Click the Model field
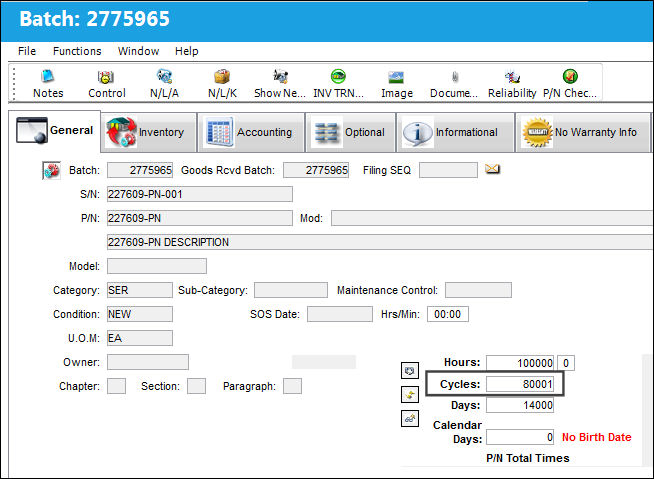Viewport: 654px width, 479px height. 157,266
